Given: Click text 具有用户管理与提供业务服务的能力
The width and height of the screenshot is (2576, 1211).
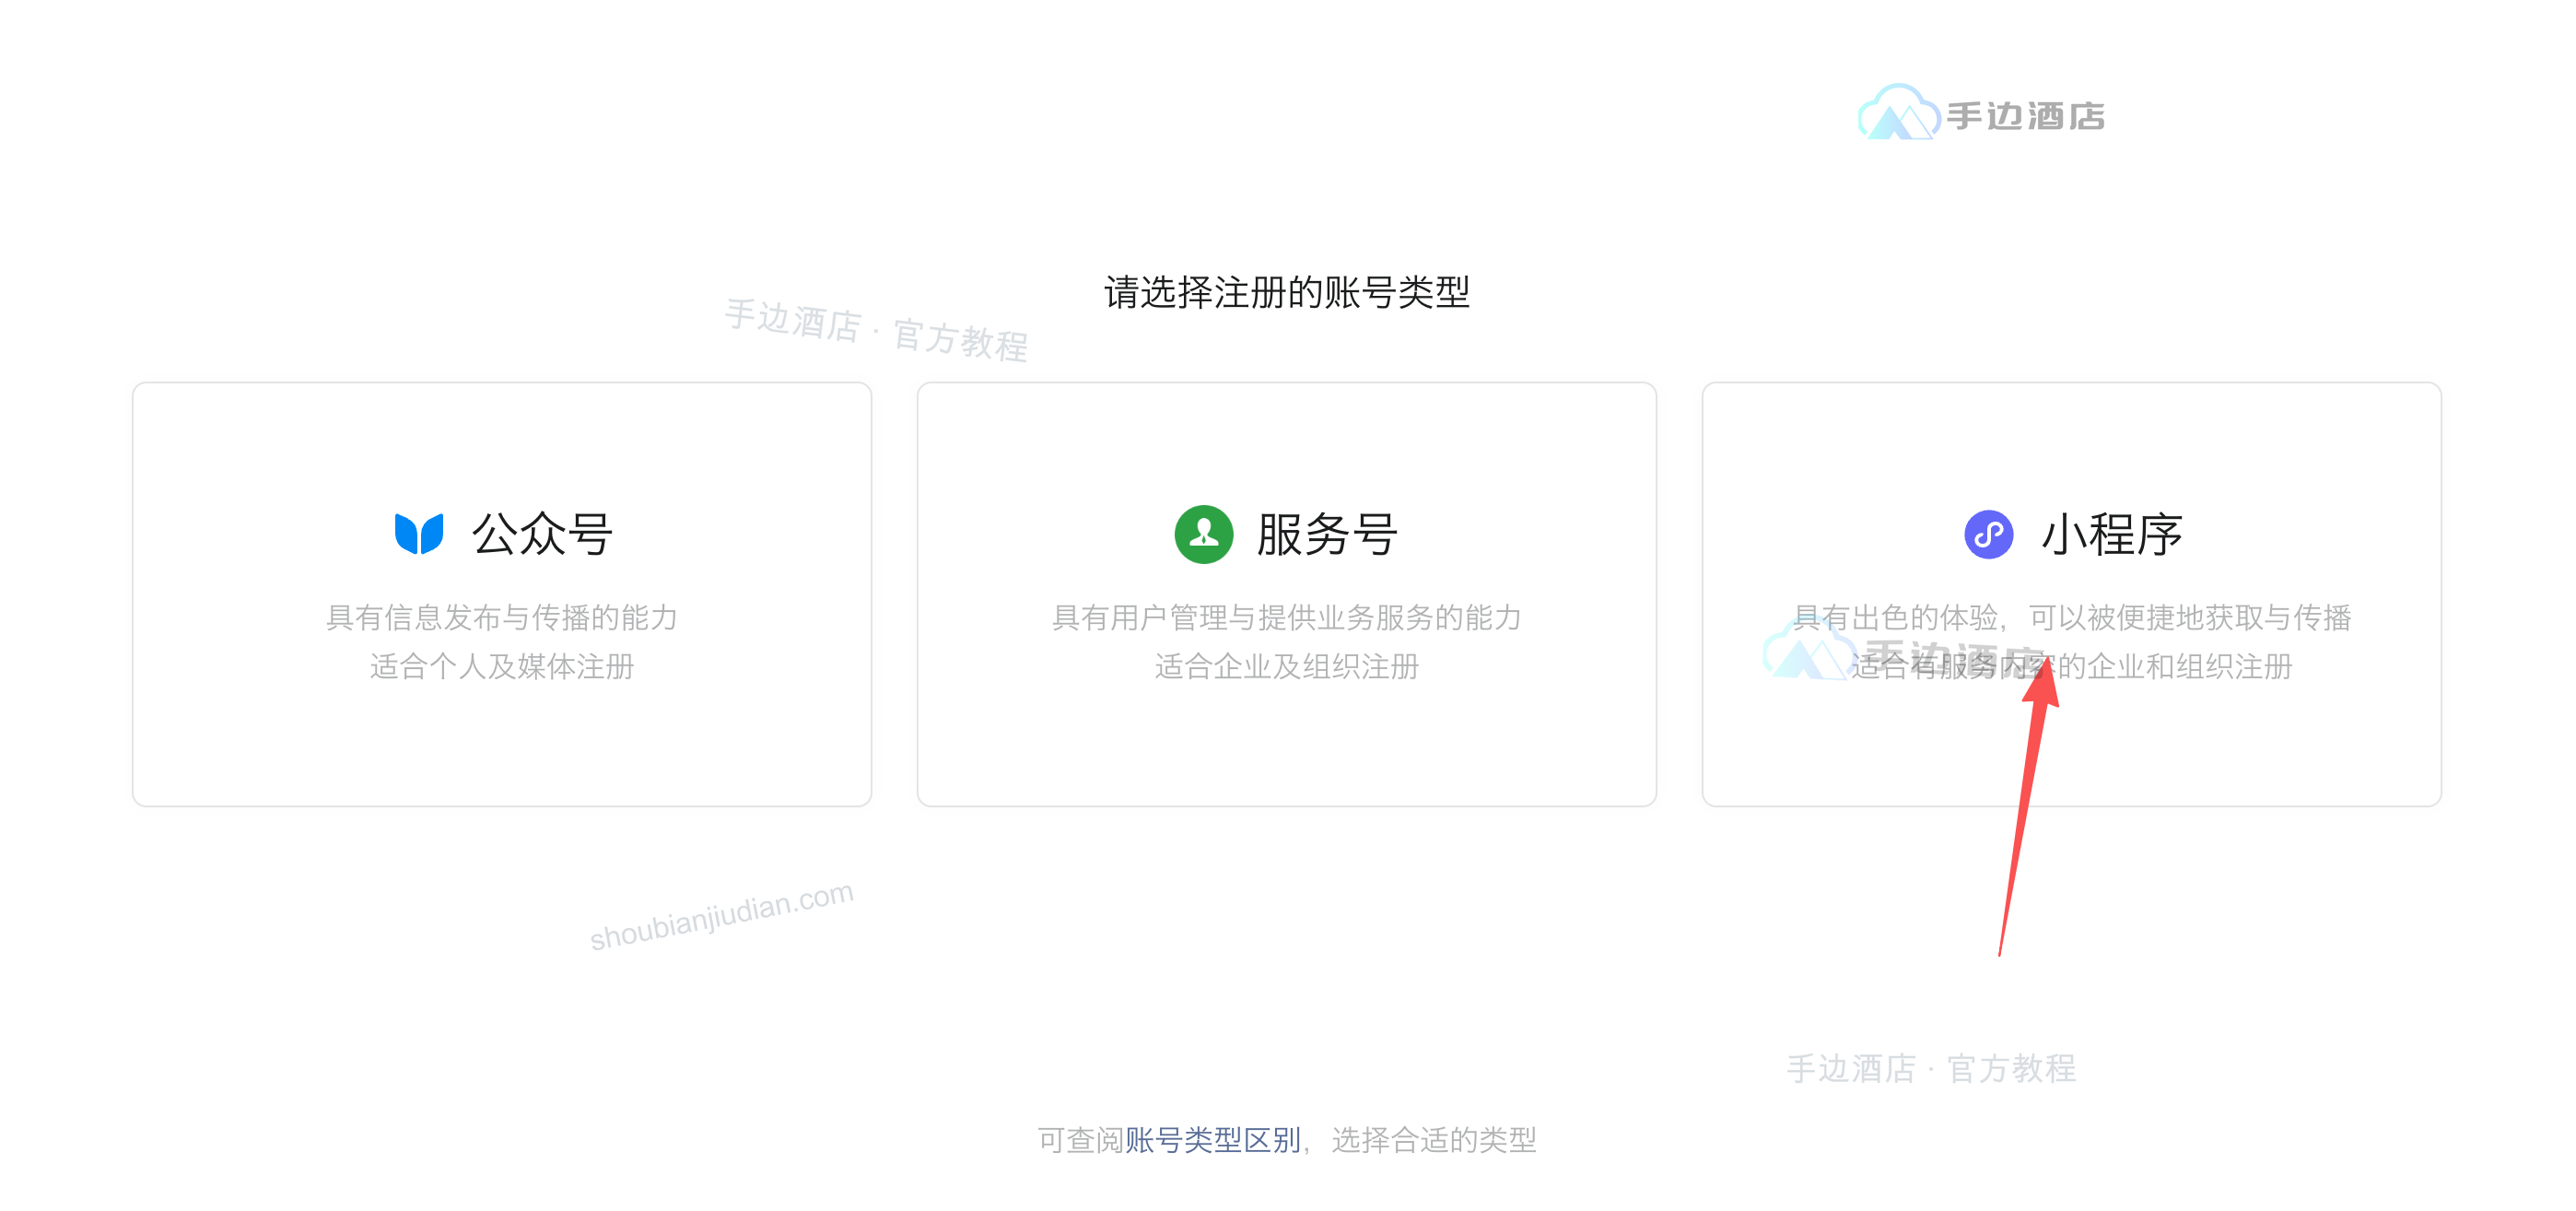Looking at the screenshot, I should pos(1287,617).
